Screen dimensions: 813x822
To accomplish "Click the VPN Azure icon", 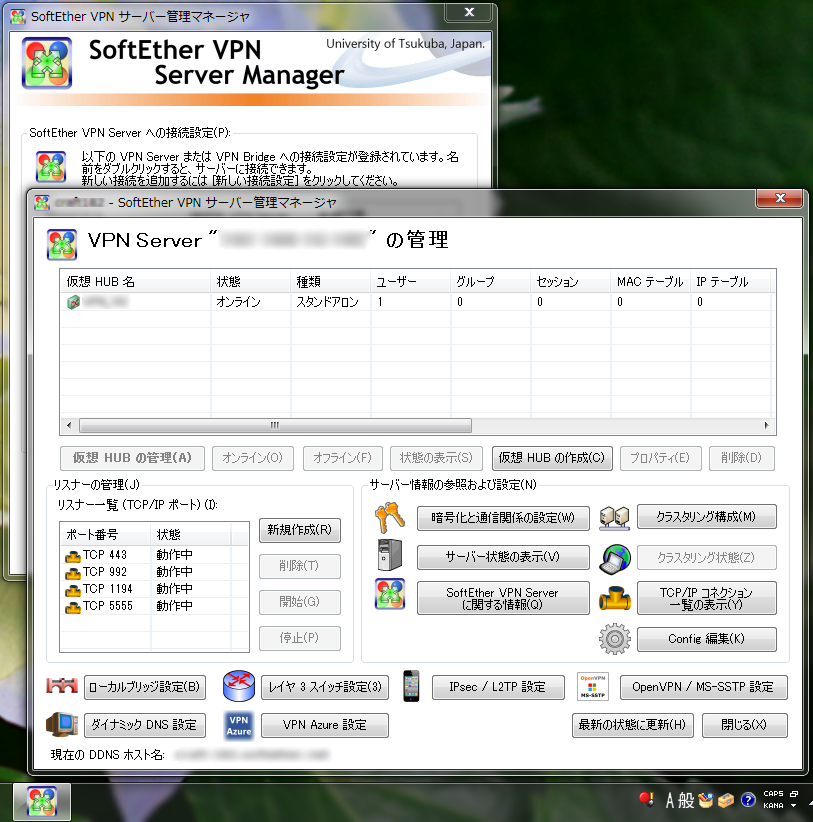I will point(239,726).
